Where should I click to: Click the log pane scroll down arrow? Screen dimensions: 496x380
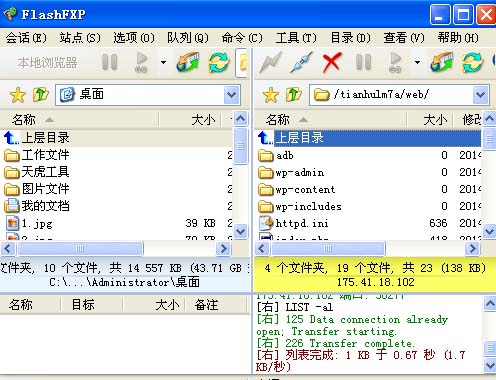click(490, 365)
